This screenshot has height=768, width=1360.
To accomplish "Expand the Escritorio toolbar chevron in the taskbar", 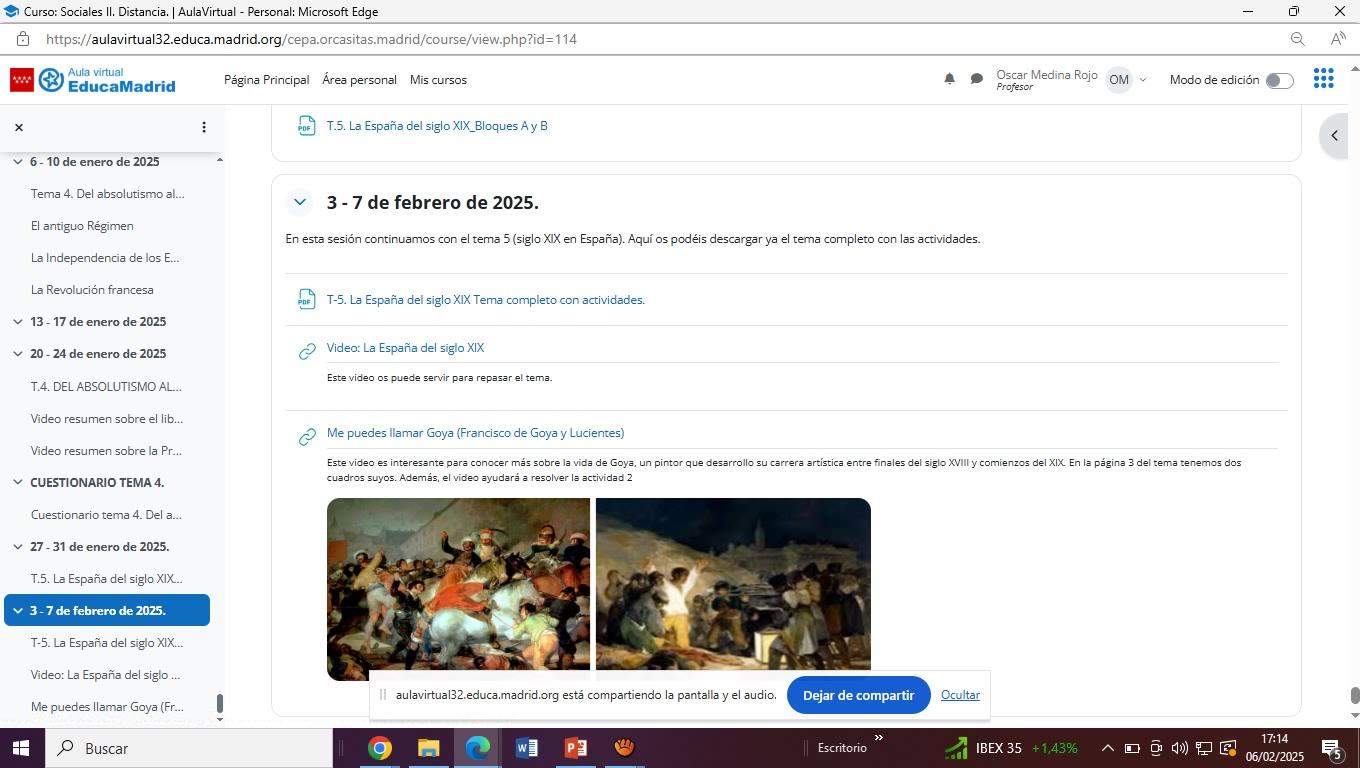I will click(x=879, y=739).
